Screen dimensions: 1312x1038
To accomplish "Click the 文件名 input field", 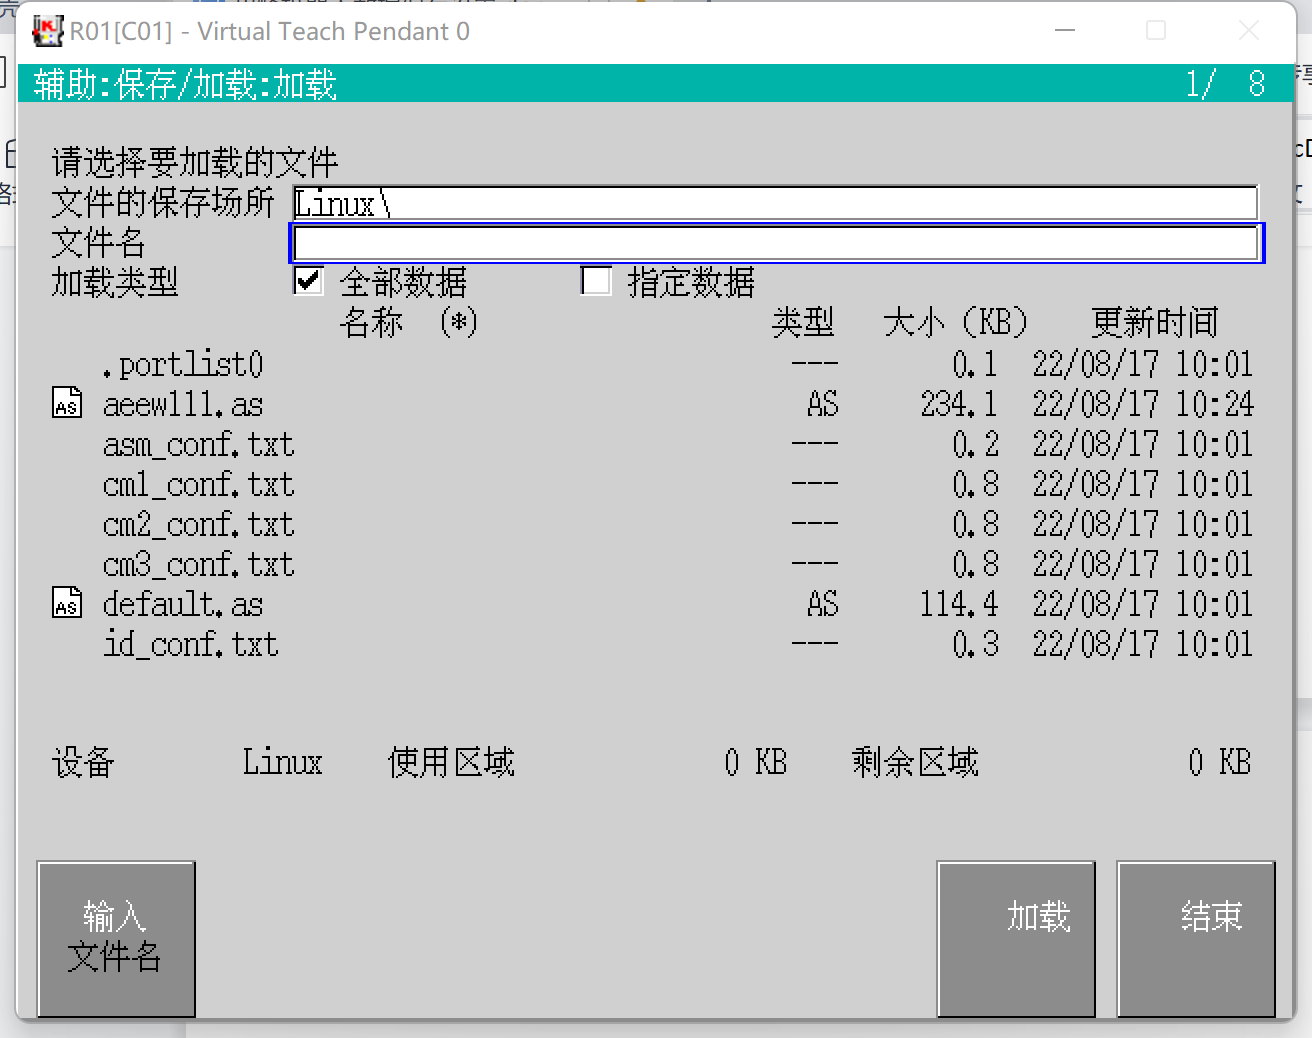I will click(x=776, y=243).
